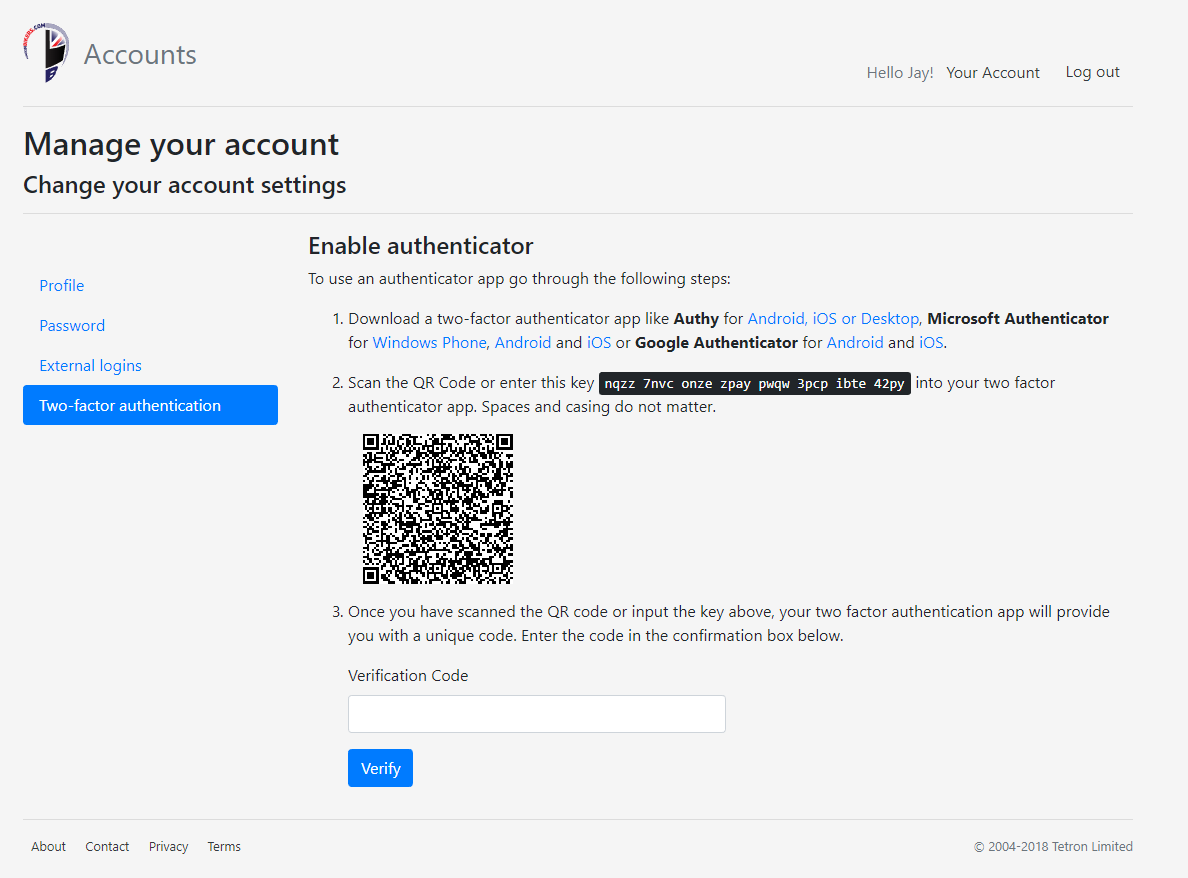This screenshot has width=1188, height=878.
Task: Click the Manage your account heading
Action: (x=181, y=144)
